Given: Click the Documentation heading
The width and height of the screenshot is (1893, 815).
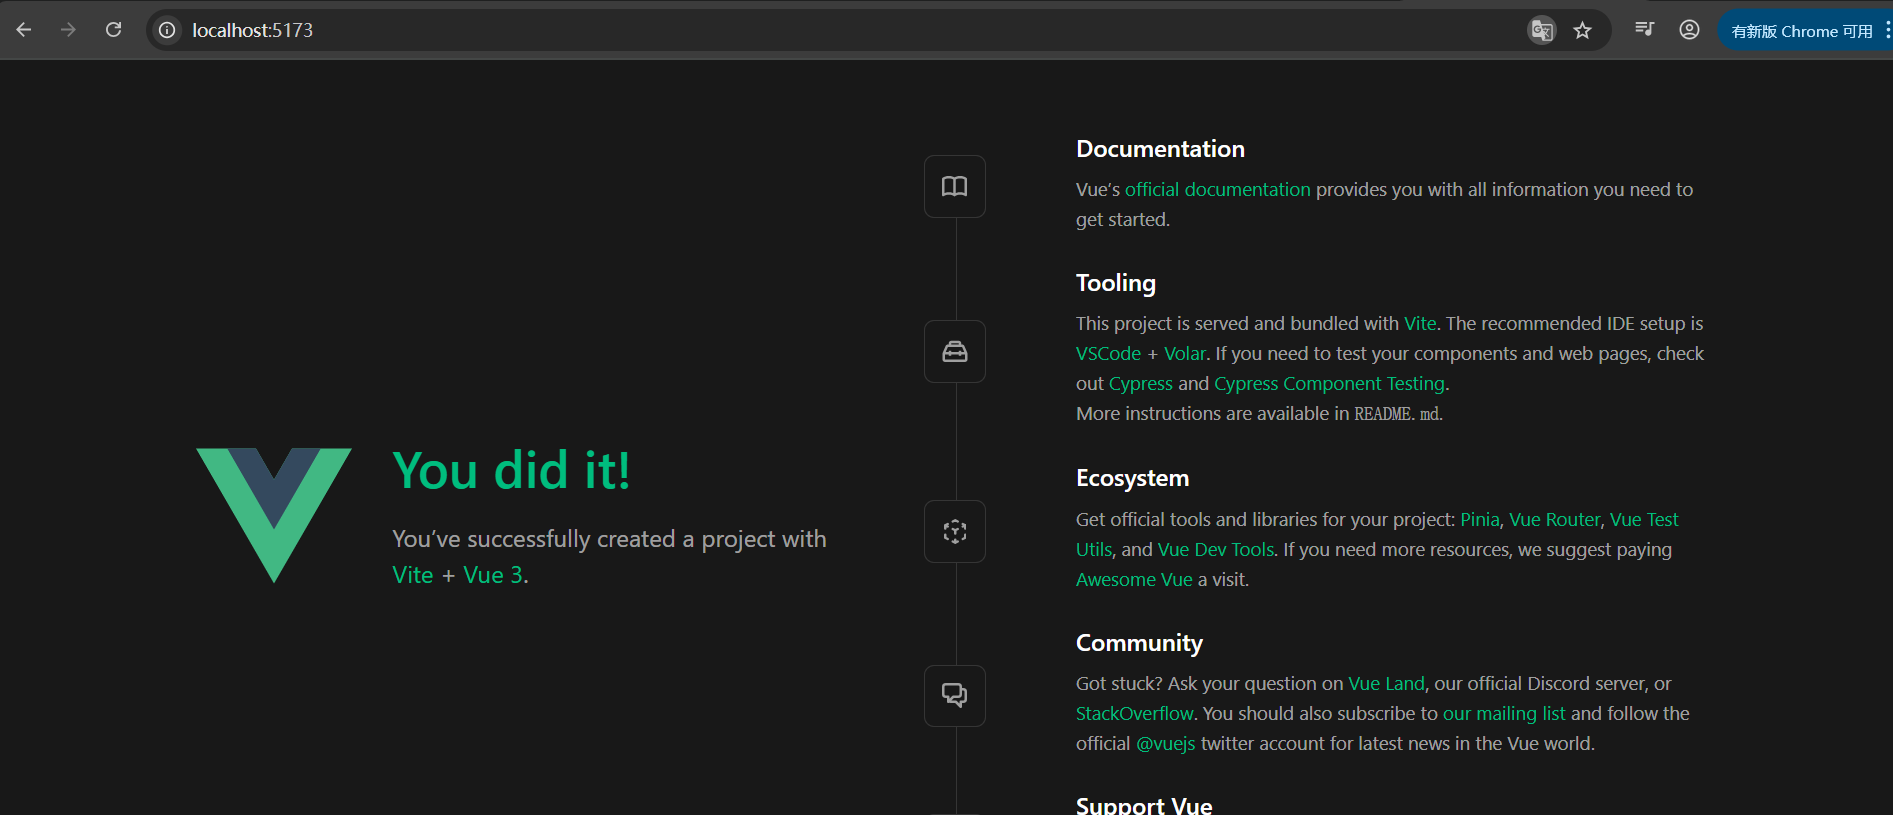Looking at the screenshot, I should 1160,149.
